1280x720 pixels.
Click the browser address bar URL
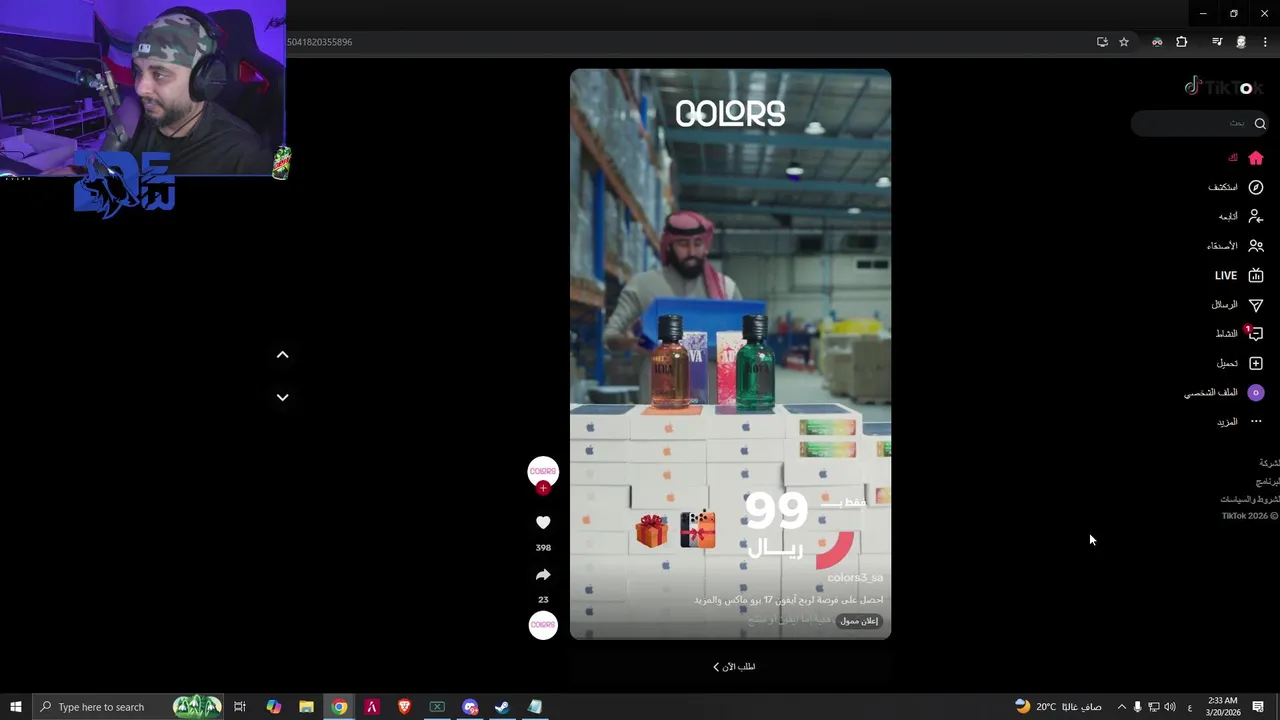pos(320,42)
